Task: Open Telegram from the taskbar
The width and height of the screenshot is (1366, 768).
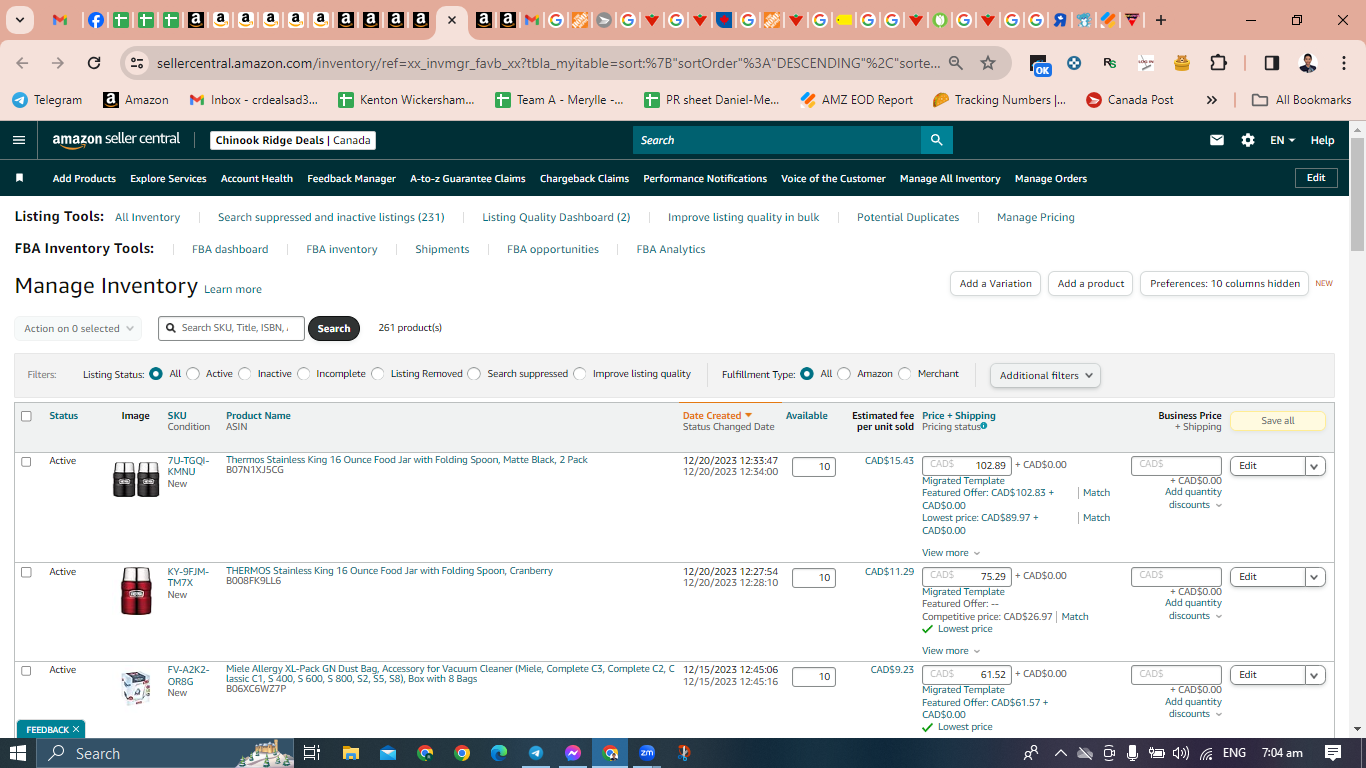Action: pyautogui.click(x=536, y=753)
